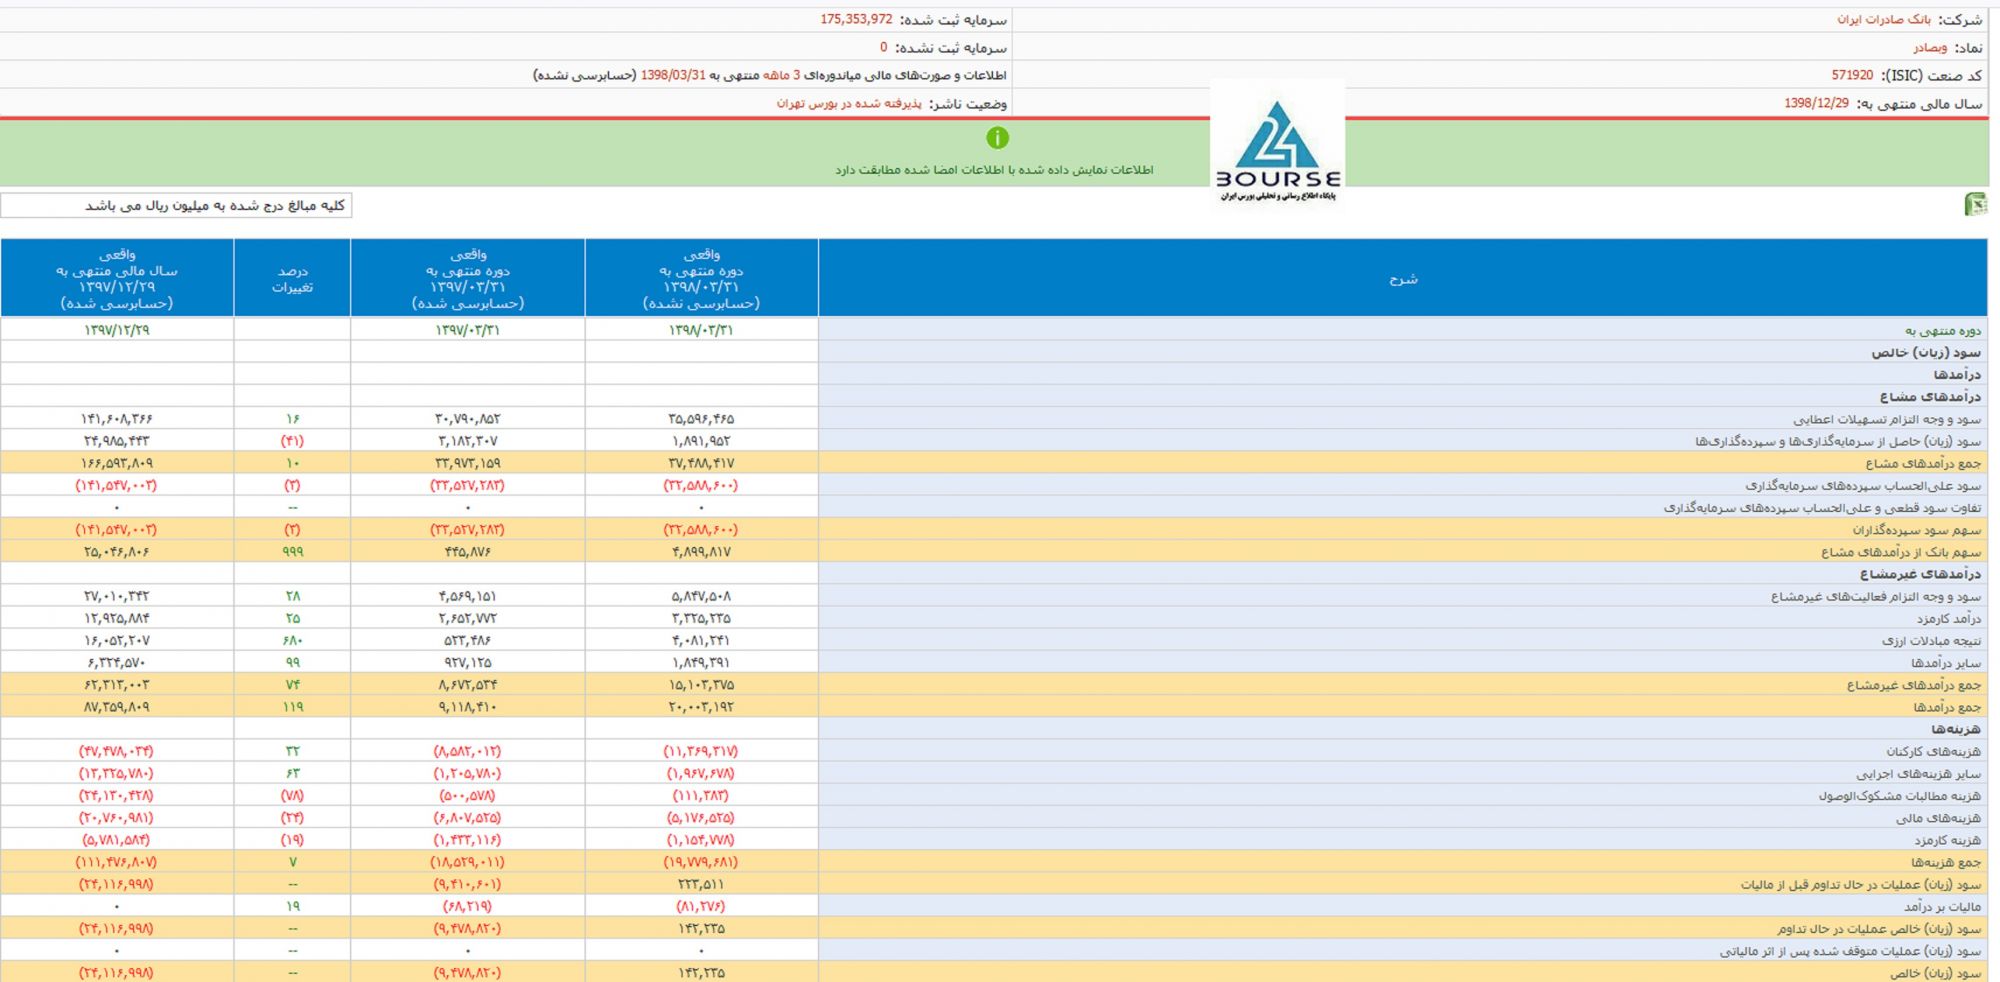Click cell value ۳۰,۷۹۰,۸۵۲
Viewport: 2000px width, 982px height.
467,419
